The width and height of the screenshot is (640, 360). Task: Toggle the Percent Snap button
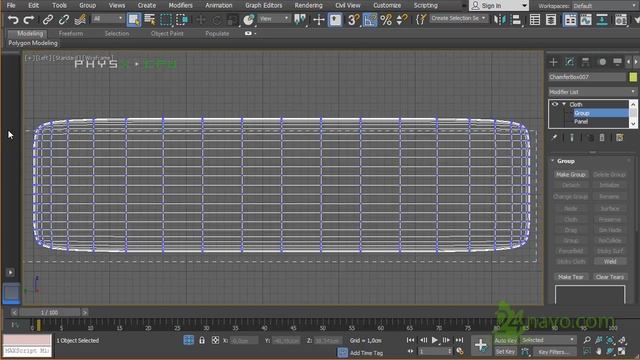point(386,20)
